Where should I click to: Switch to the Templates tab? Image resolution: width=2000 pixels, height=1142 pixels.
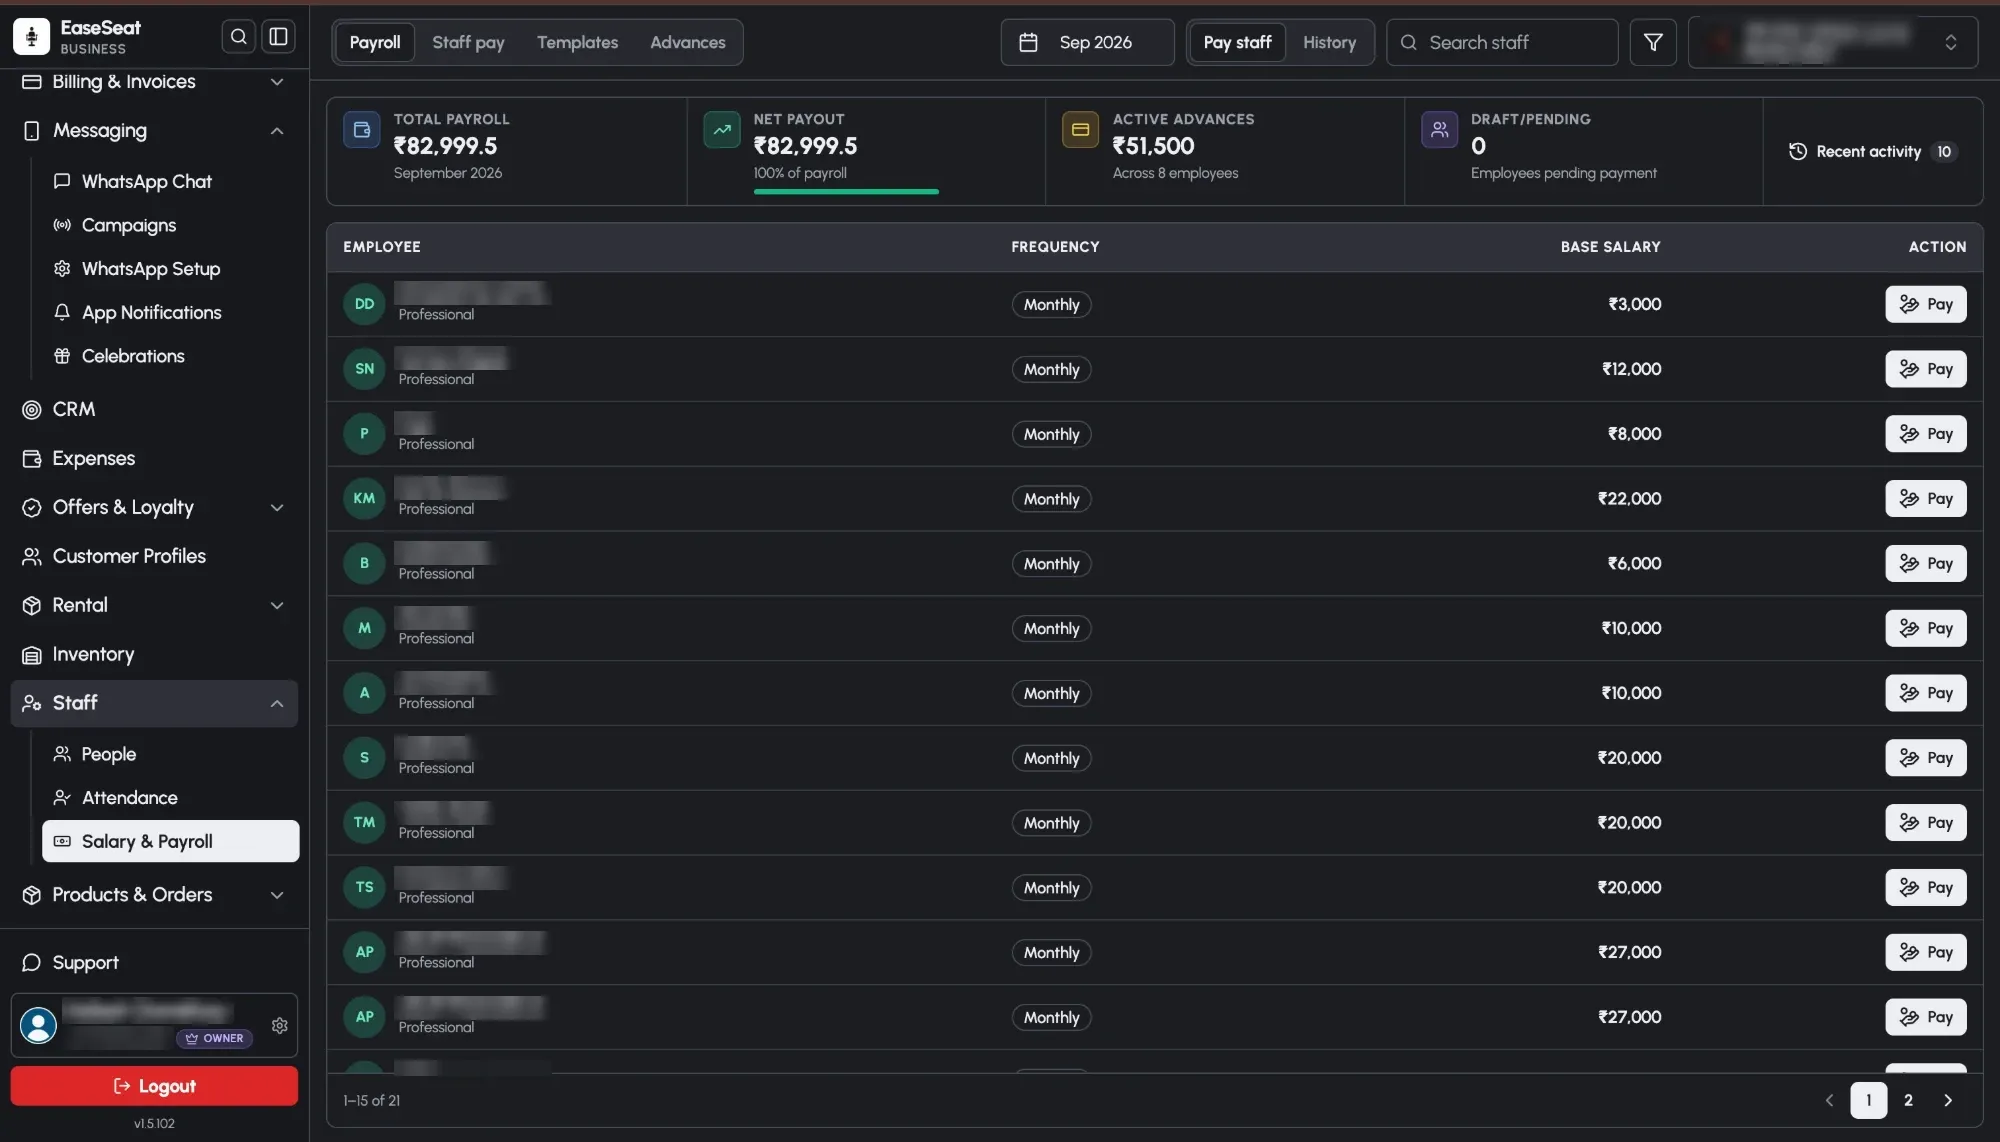click(x=577, y=42)
